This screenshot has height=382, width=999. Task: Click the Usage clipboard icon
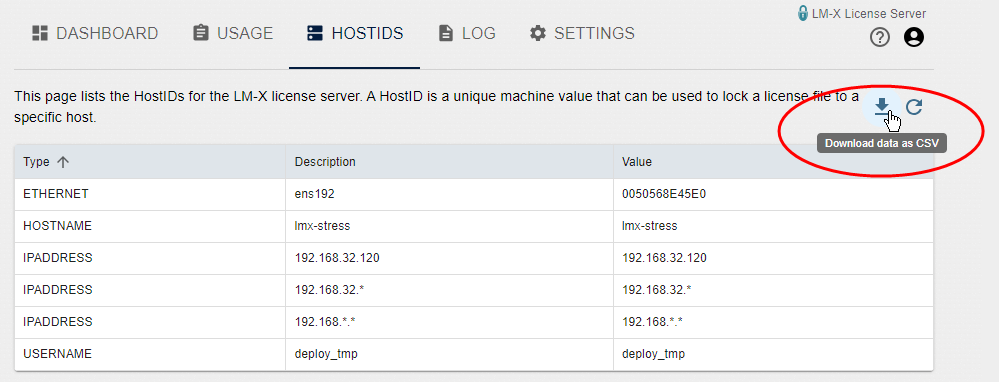(201, 33)
